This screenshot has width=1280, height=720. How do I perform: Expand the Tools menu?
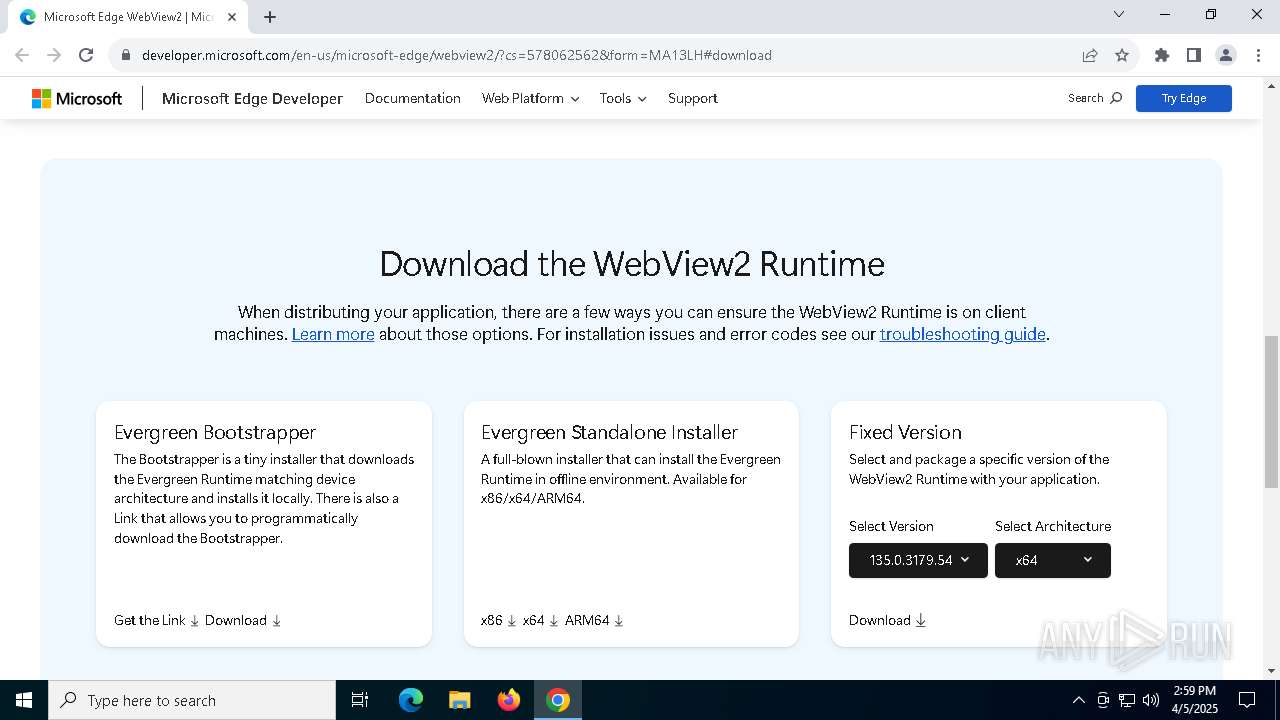[623, 98]
